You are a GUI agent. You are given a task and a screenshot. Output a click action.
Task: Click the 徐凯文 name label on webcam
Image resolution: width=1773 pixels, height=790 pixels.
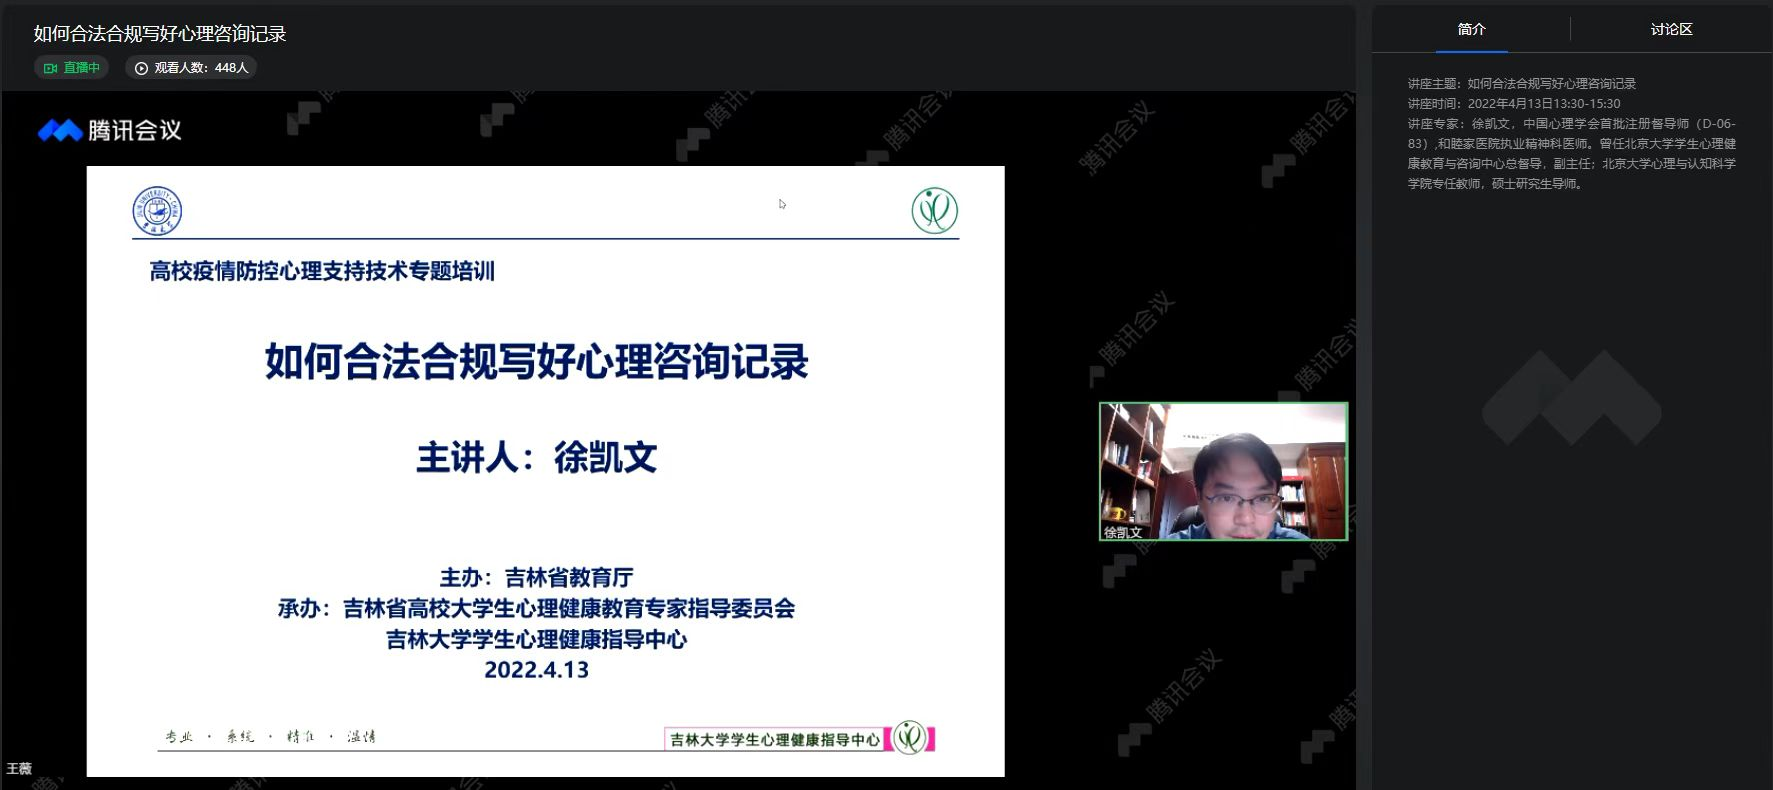[1122, 533]
